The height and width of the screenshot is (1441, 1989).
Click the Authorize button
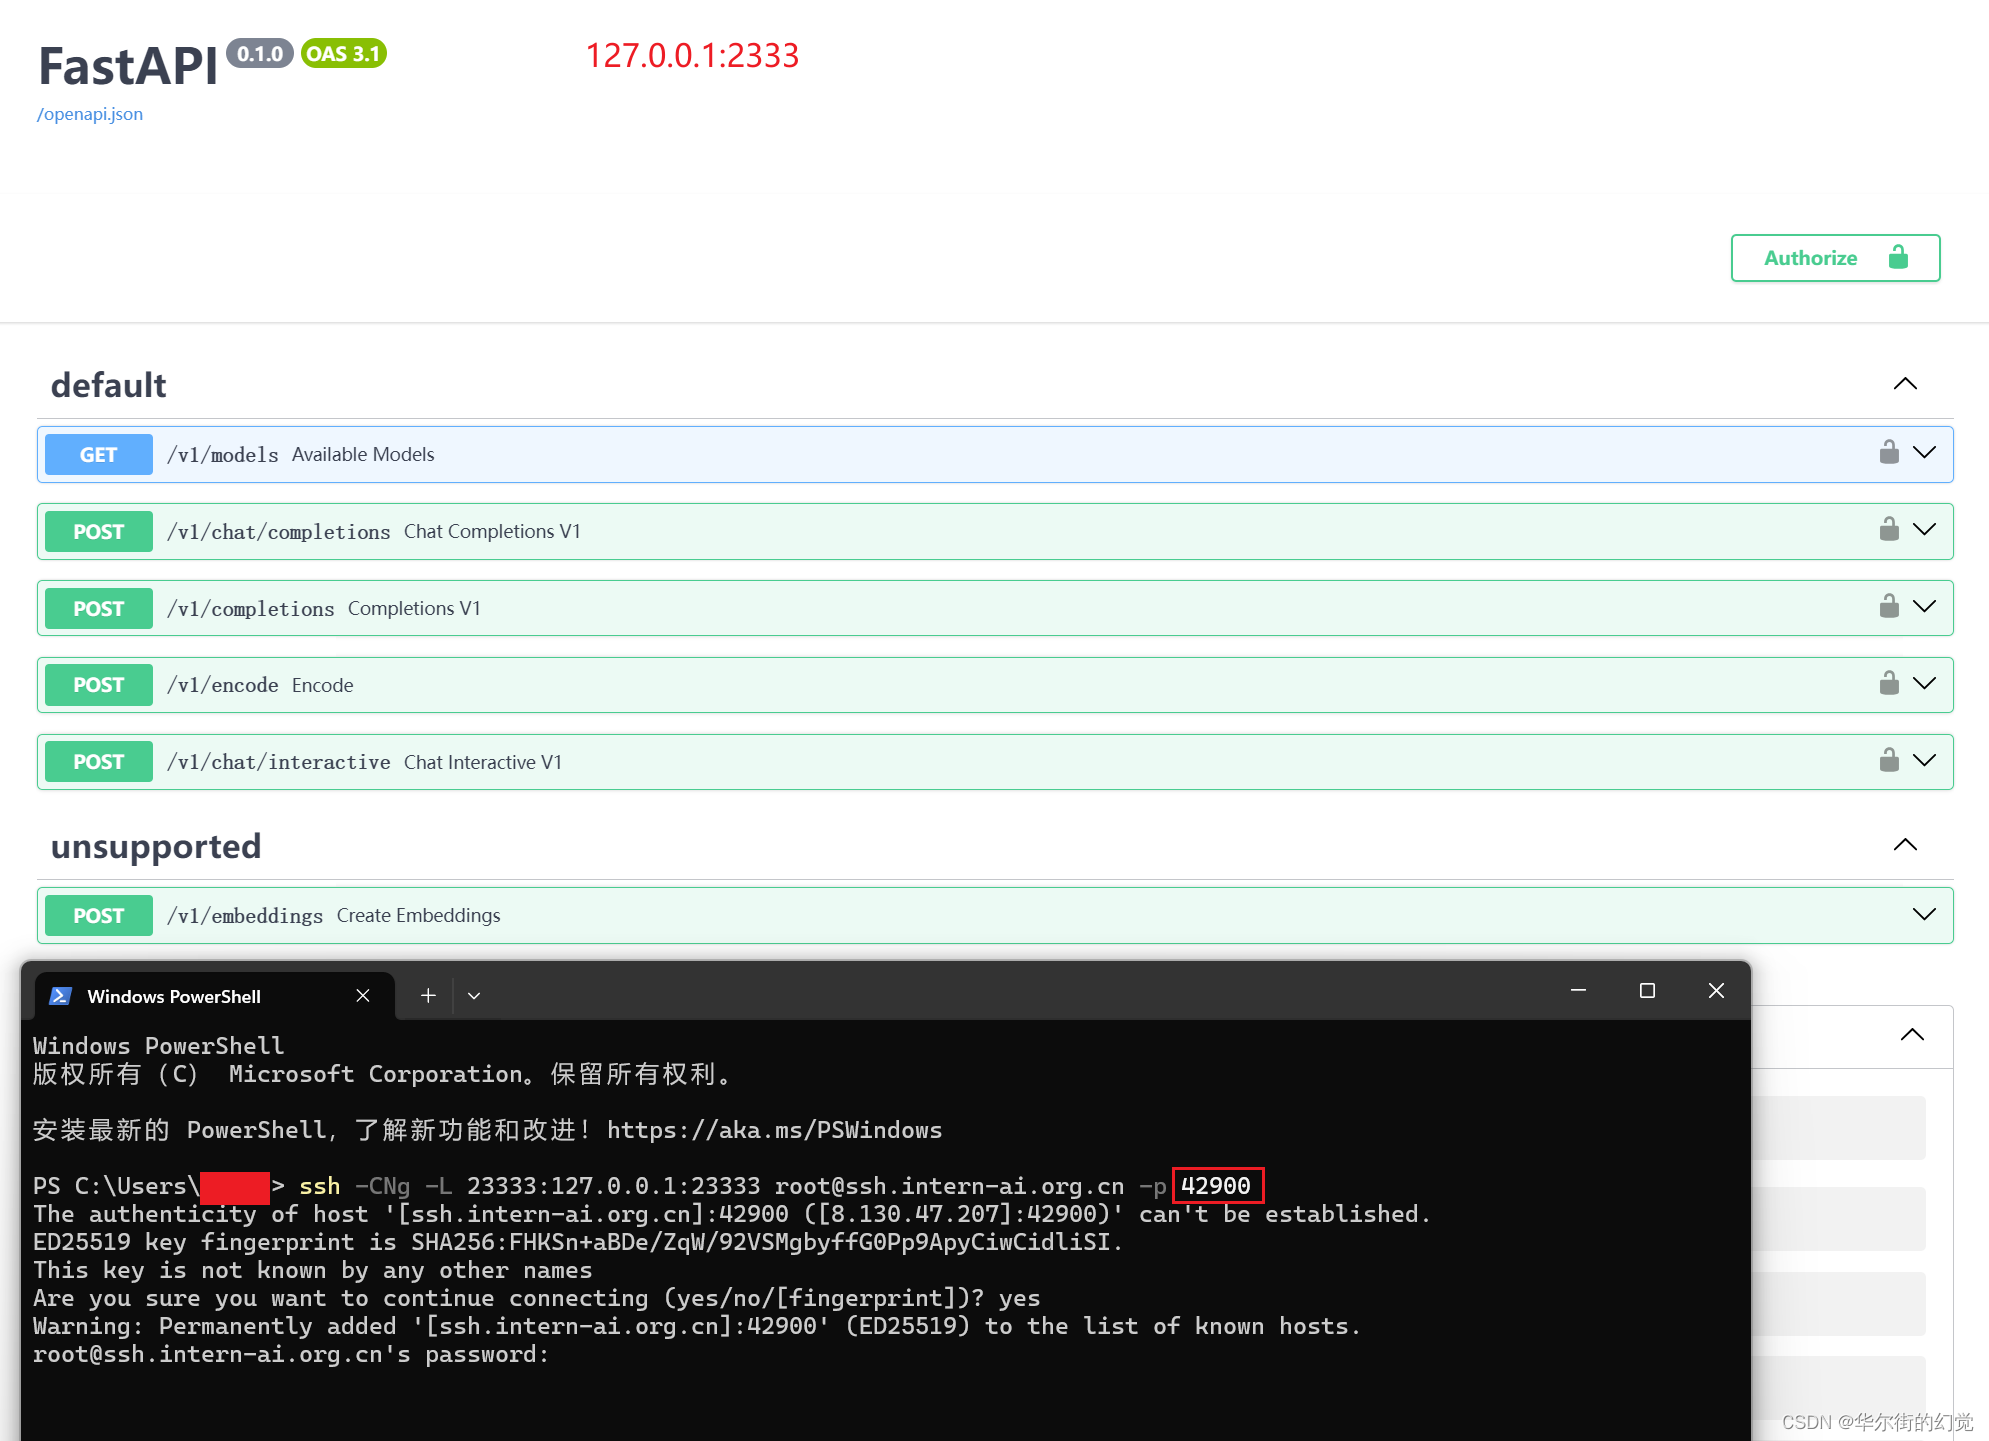1838,256
